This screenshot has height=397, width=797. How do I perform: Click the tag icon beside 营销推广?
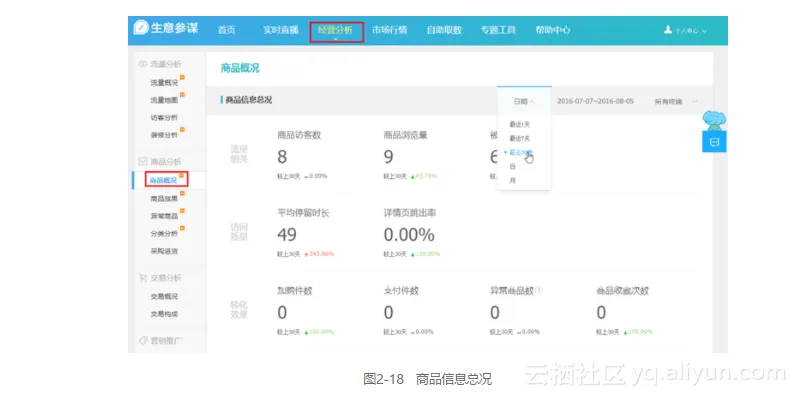(143, 340)
